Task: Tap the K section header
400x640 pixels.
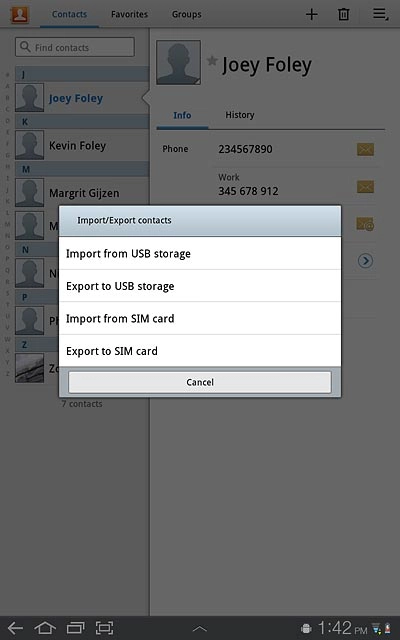Action: 82,122
